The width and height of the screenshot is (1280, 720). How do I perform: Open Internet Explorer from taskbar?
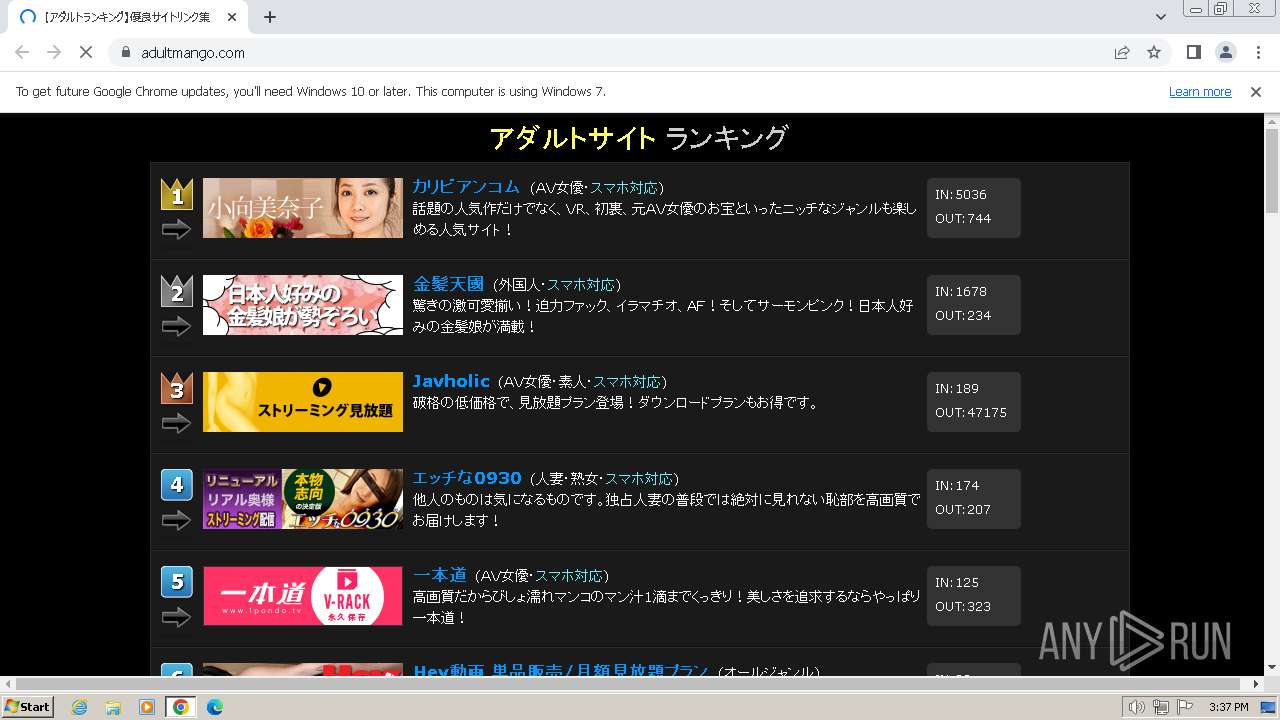79,707
